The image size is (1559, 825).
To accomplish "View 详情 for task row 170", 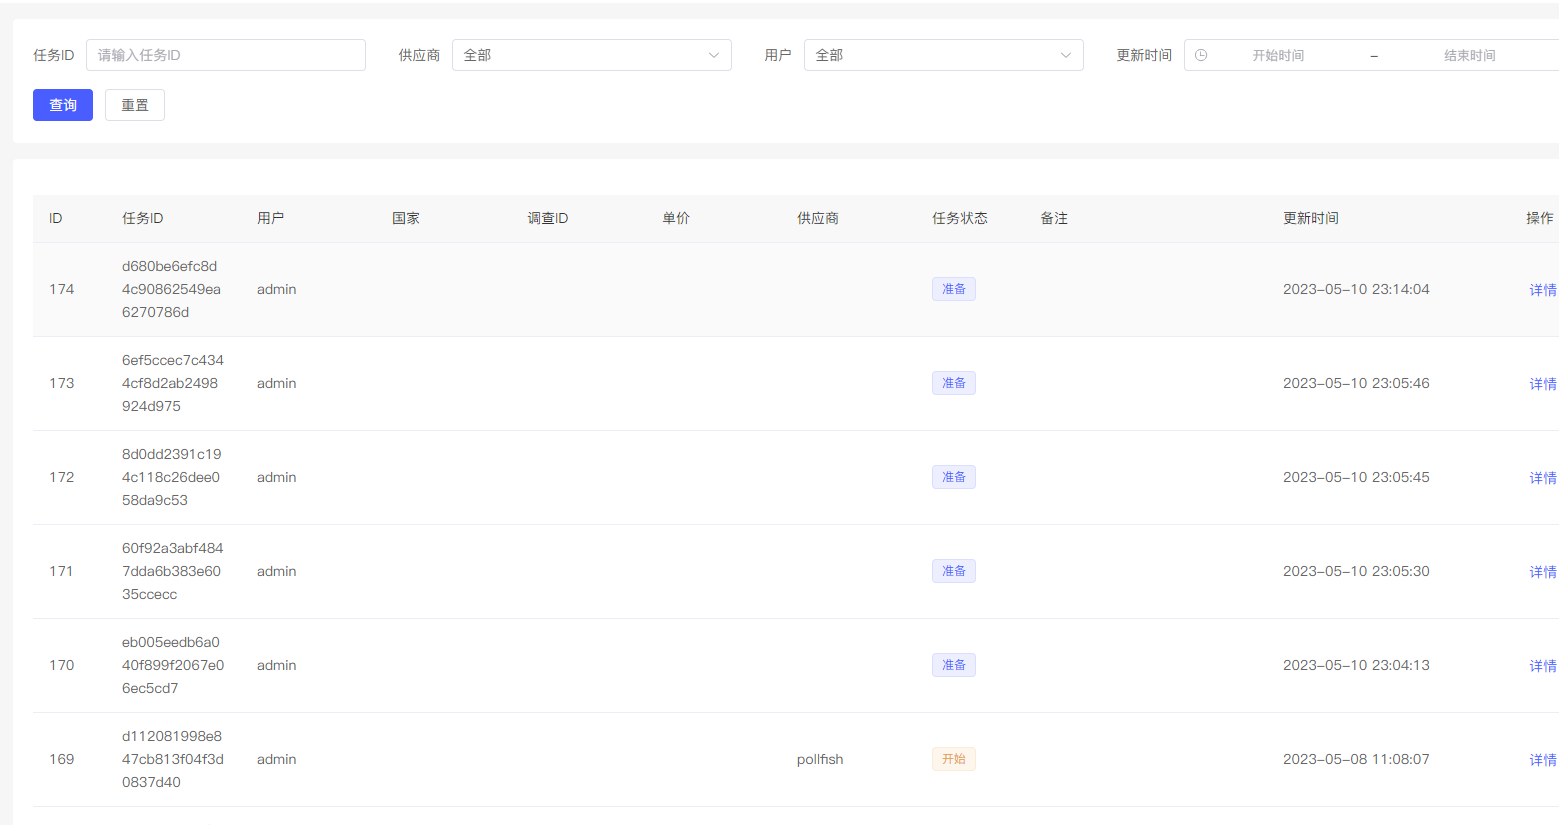I will (1542, 666).
